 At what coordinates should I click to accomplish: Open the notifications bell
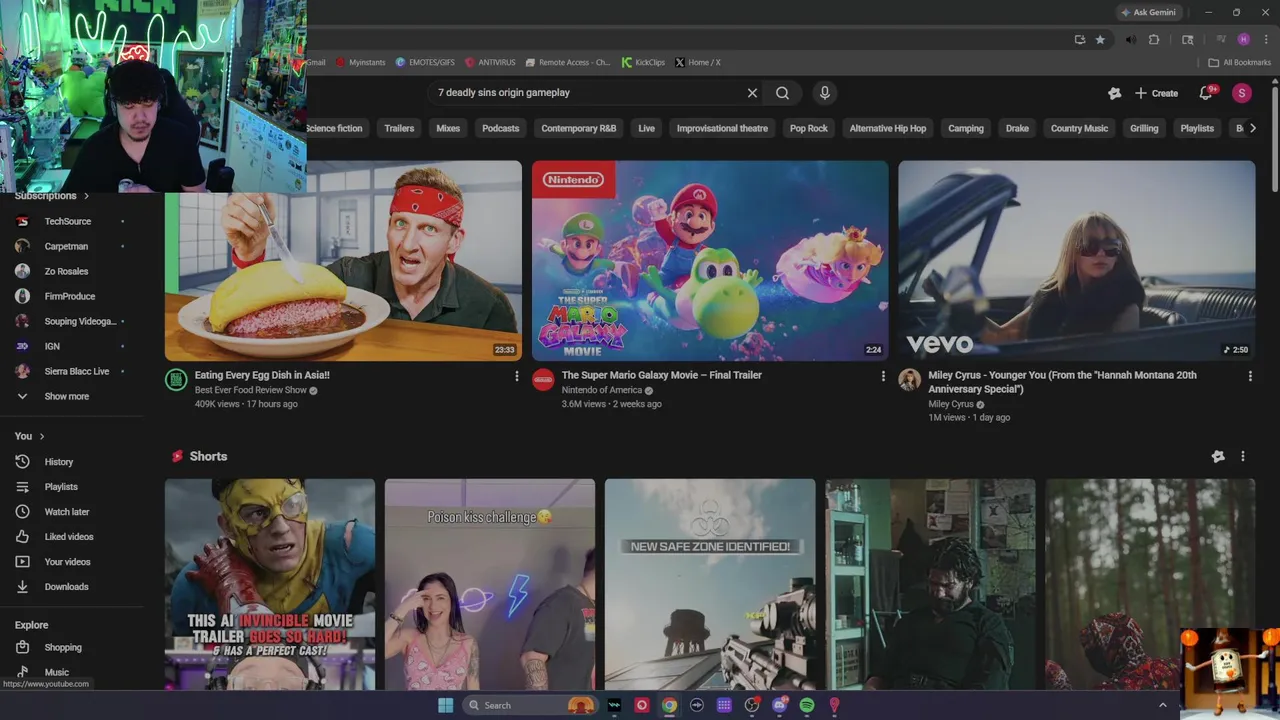pyautogui.click(x=1206, y=93)
